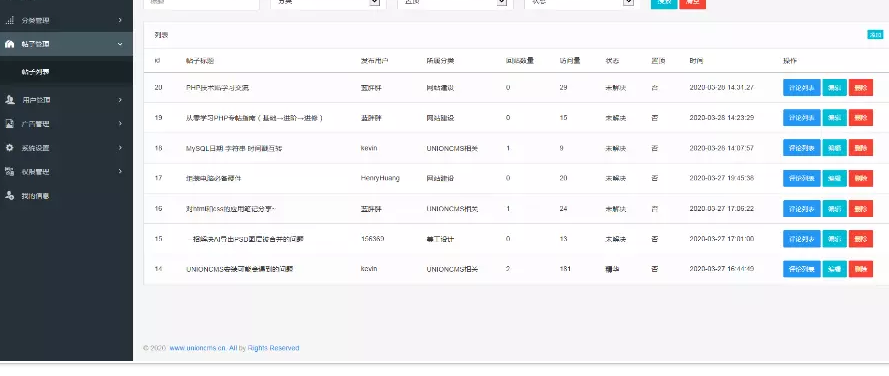
Task: Open 评论列表 for post 19
Action: click(x=801, y=117)
